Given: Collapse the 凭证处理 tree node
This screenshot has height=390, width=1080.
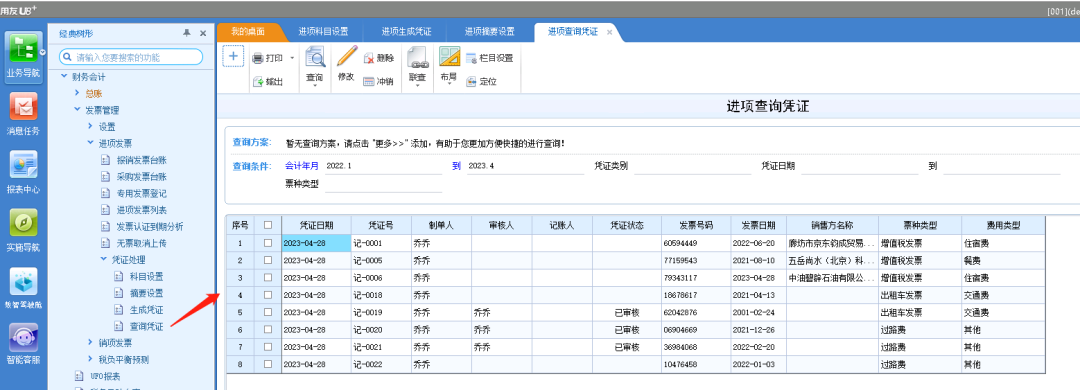Looking at the screenshot, I should tap(104, 260).
